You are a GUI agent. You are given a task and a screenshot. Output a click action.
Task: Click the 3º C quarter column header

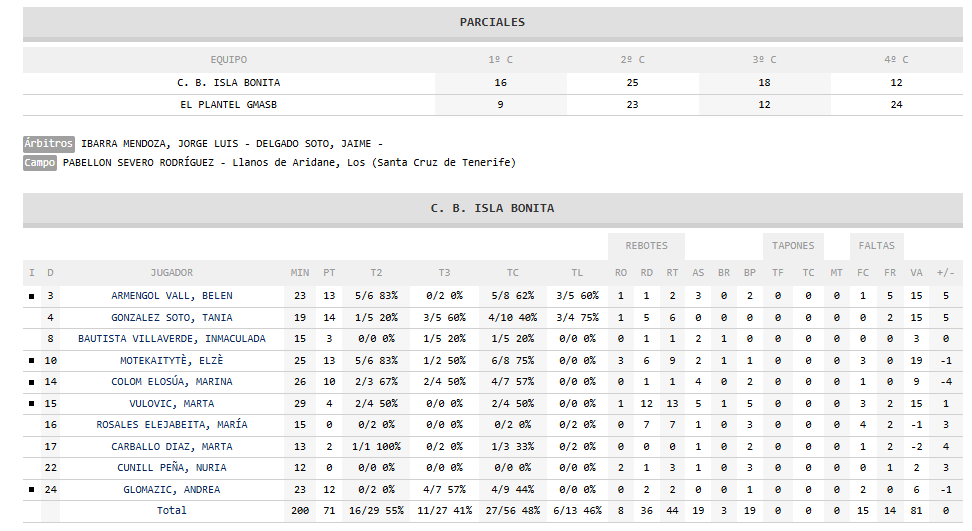[764, 60]
